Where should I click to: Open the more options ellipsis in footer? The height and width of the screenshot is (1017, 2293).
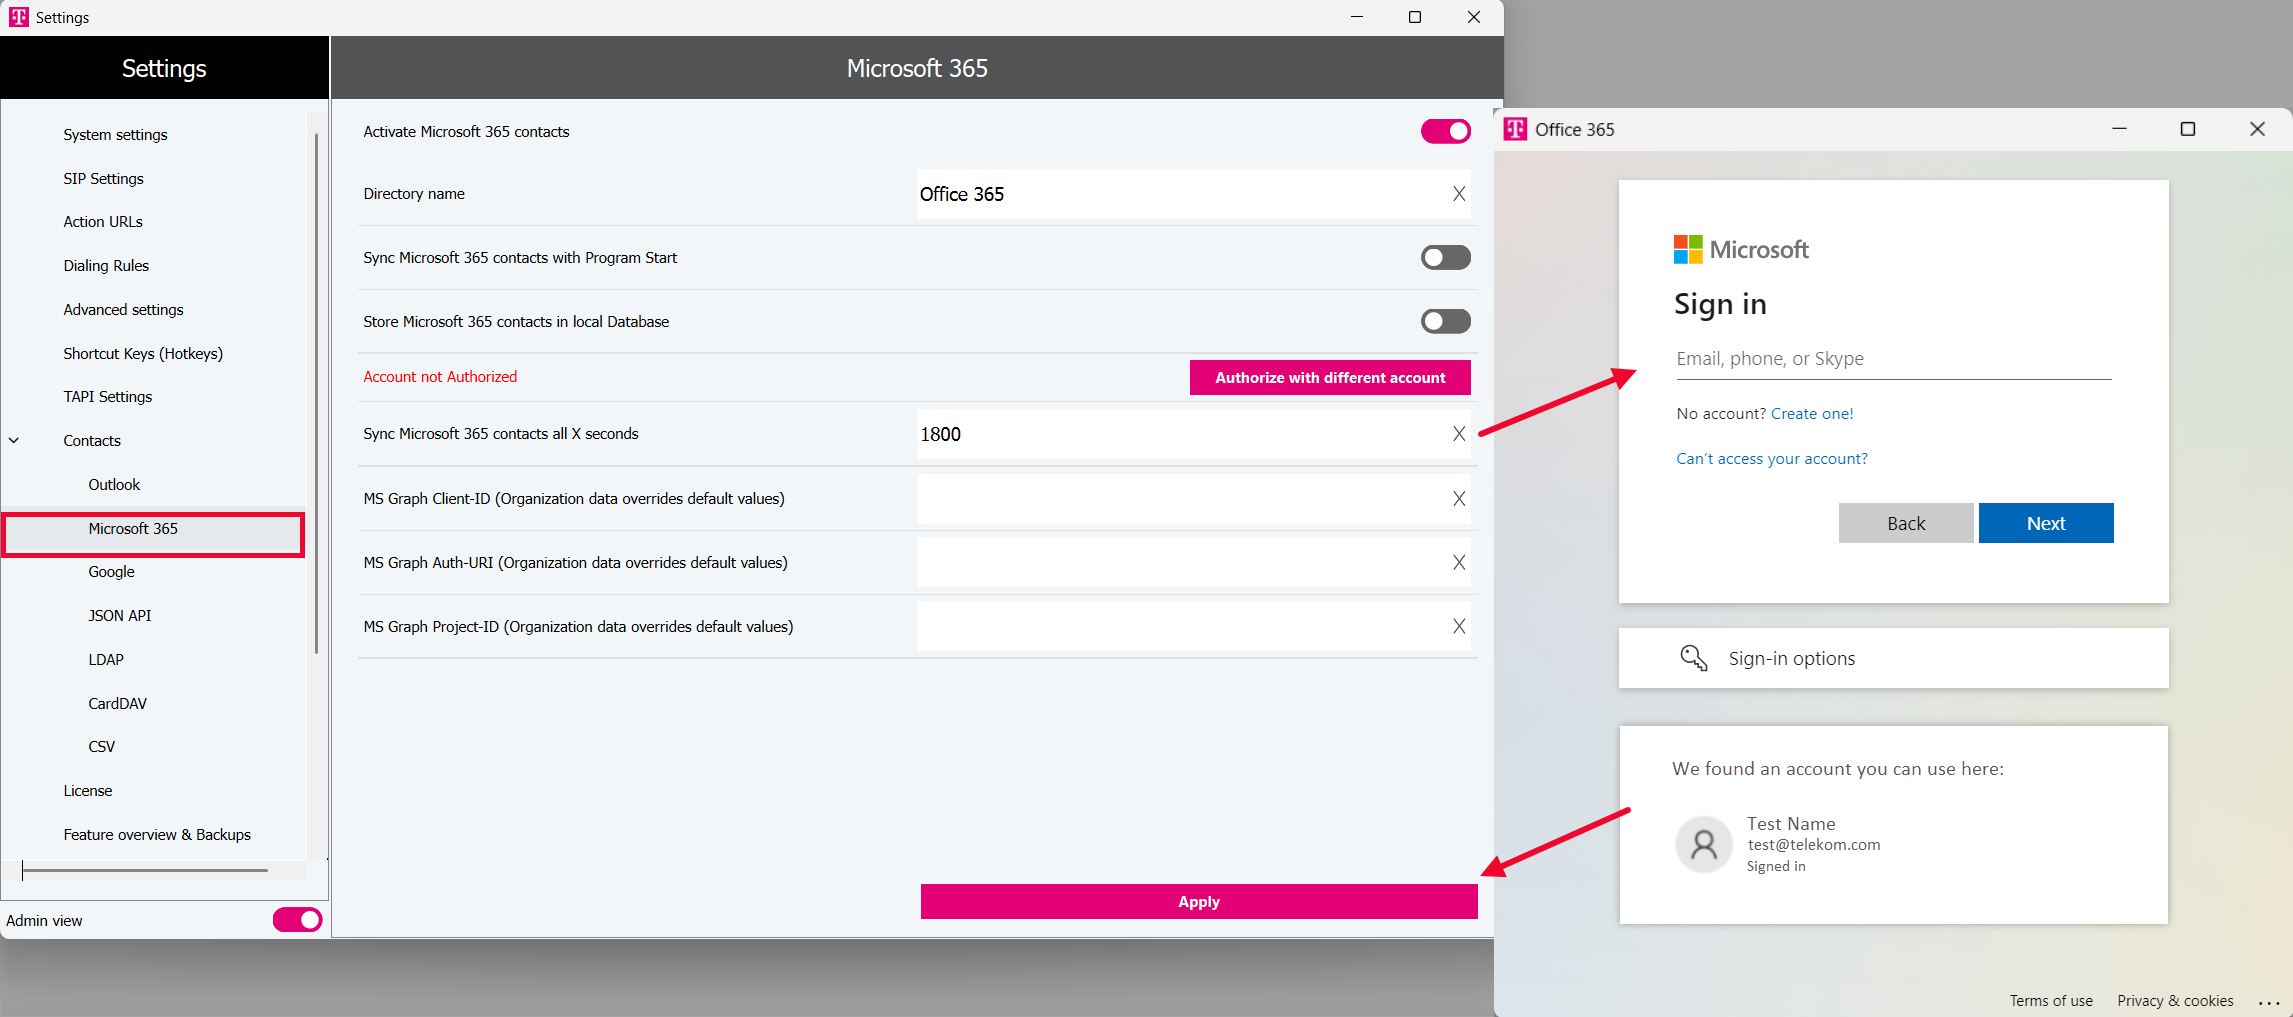pyautogui.click(x=2268, y=1002)
